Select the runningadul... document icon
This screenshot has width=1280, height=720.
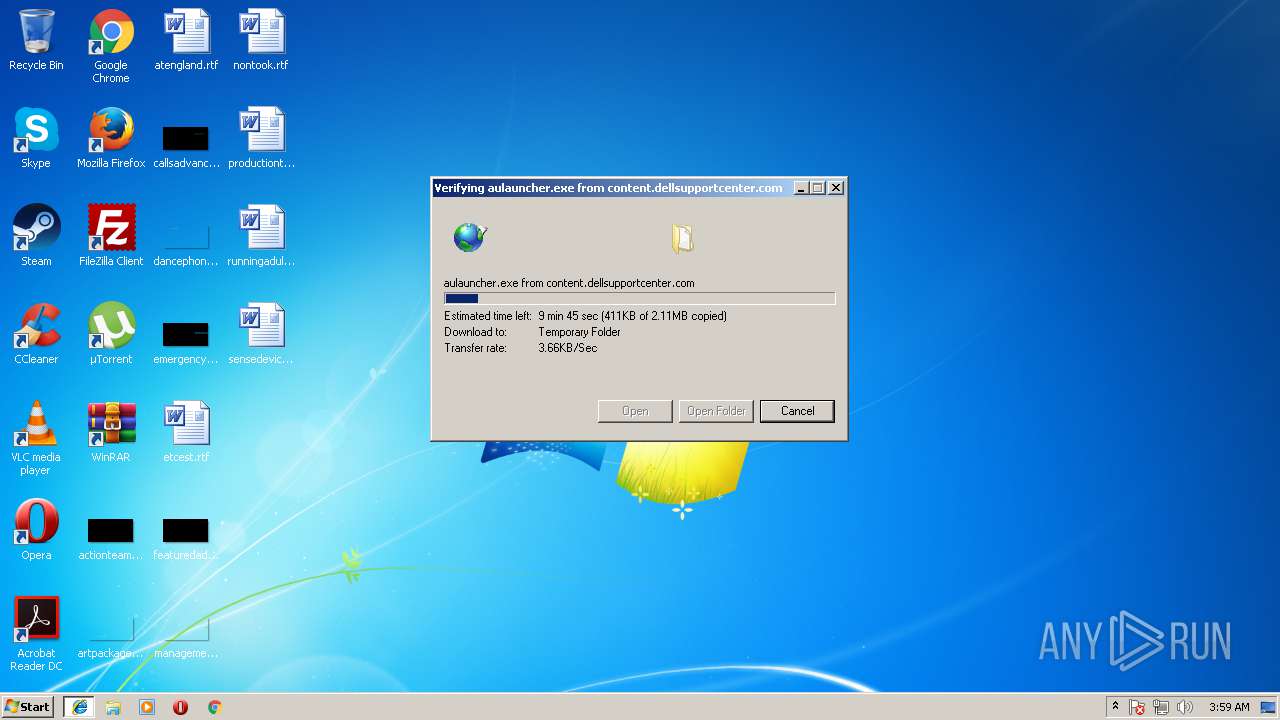261,236
